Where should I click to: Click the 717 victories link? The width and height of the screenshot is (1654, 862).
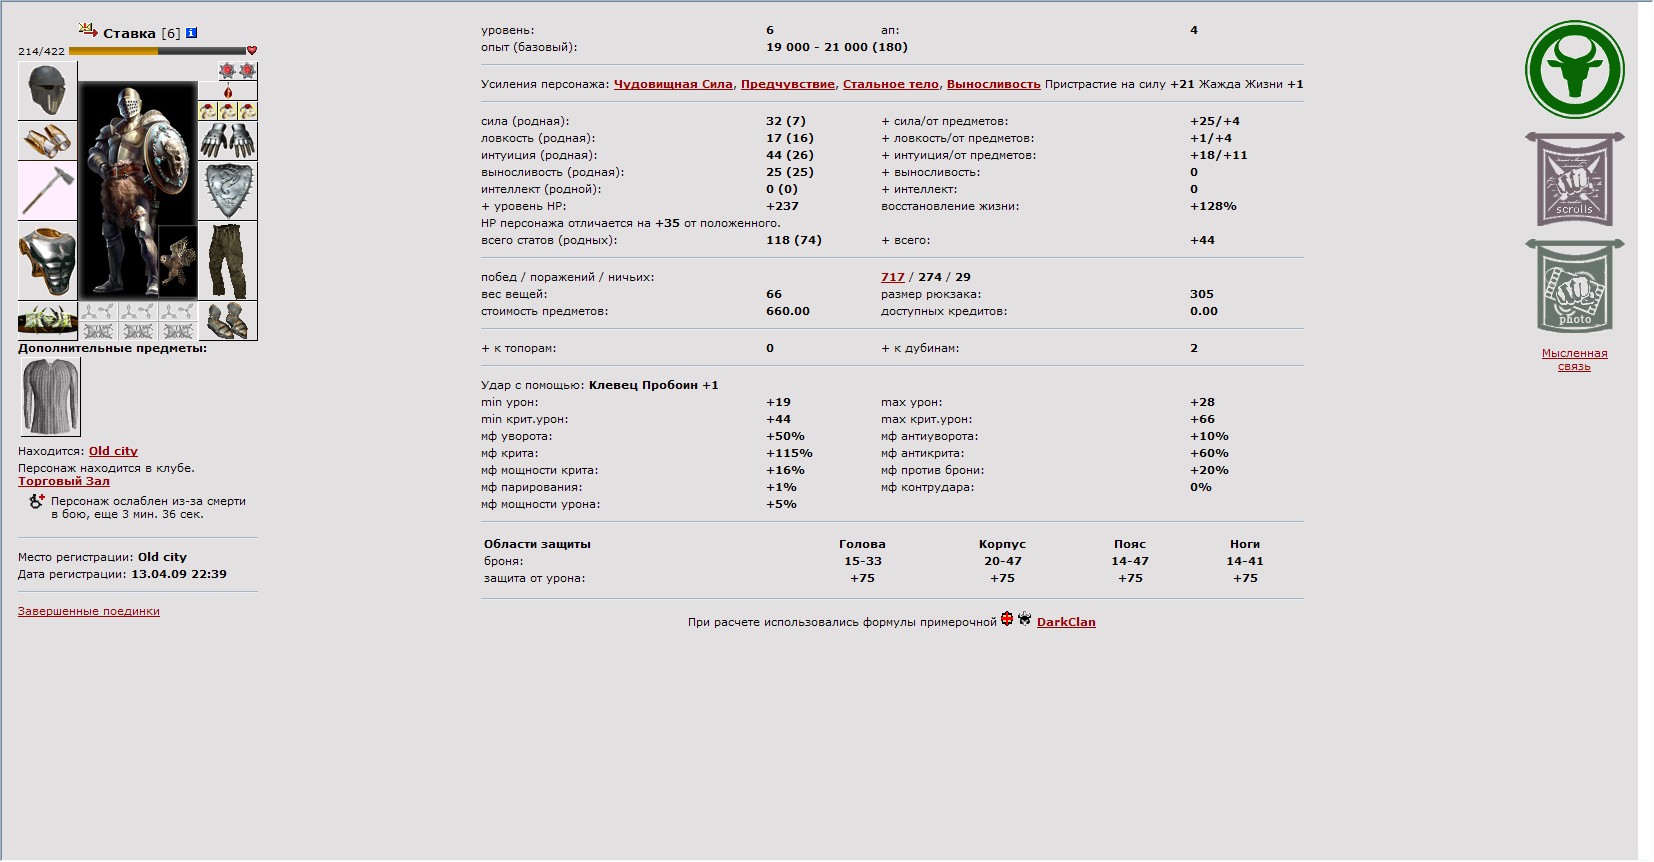click(x=893, y=277)
